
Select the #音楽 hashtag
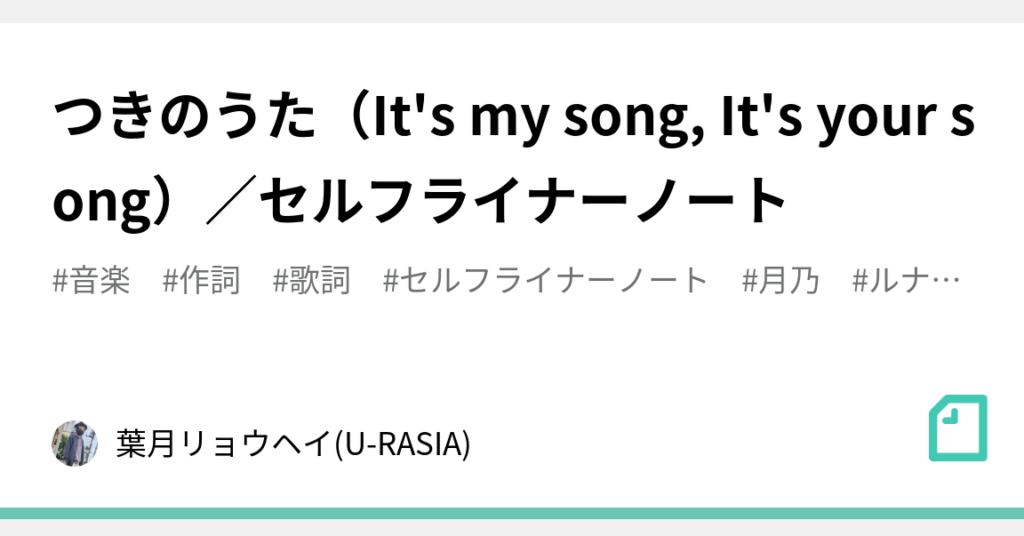(x=90, y=281)
